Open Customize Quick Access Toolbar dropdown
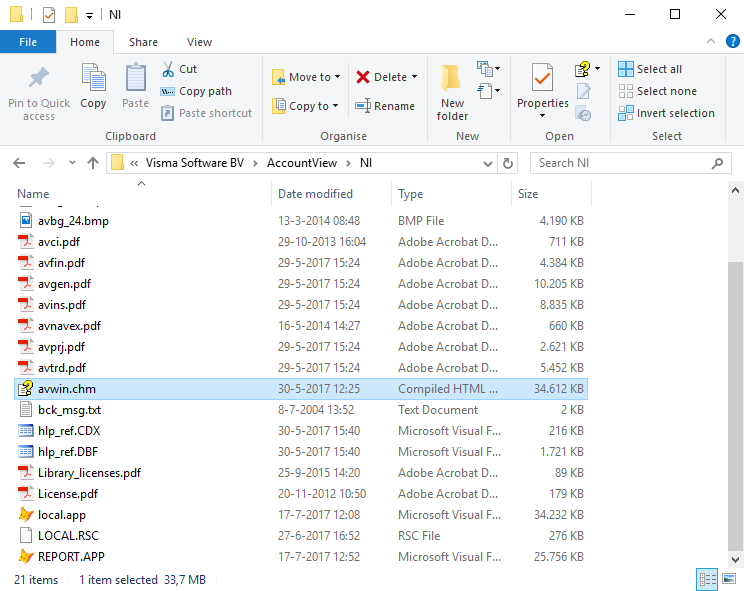 (89, 16)
